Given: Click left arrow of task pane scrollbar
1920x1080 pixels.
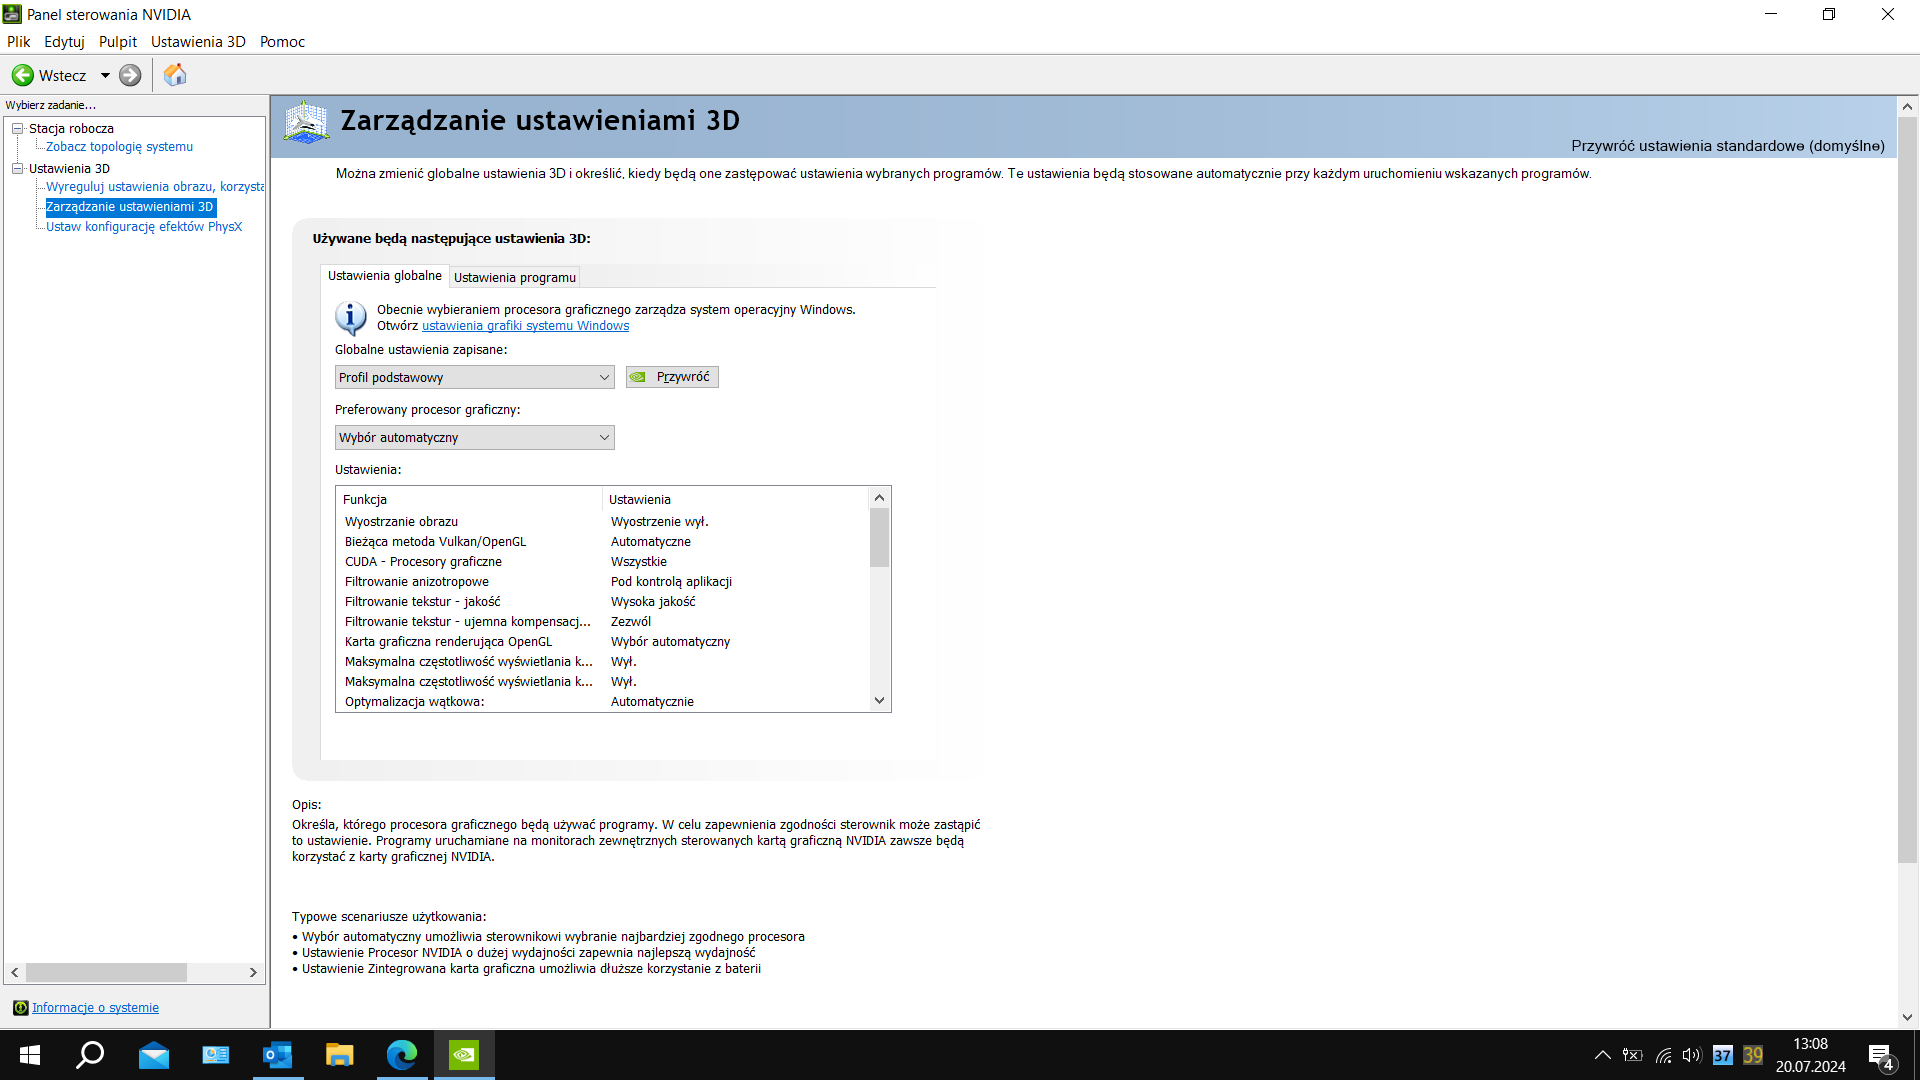Looking at the screenshot, I should point(15,973).
